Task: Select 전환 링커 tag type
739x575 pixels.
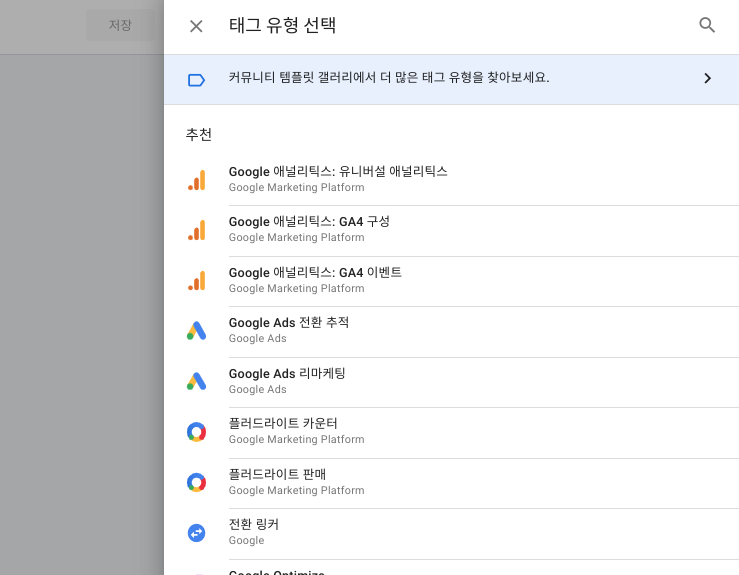Action: point(484,534)
